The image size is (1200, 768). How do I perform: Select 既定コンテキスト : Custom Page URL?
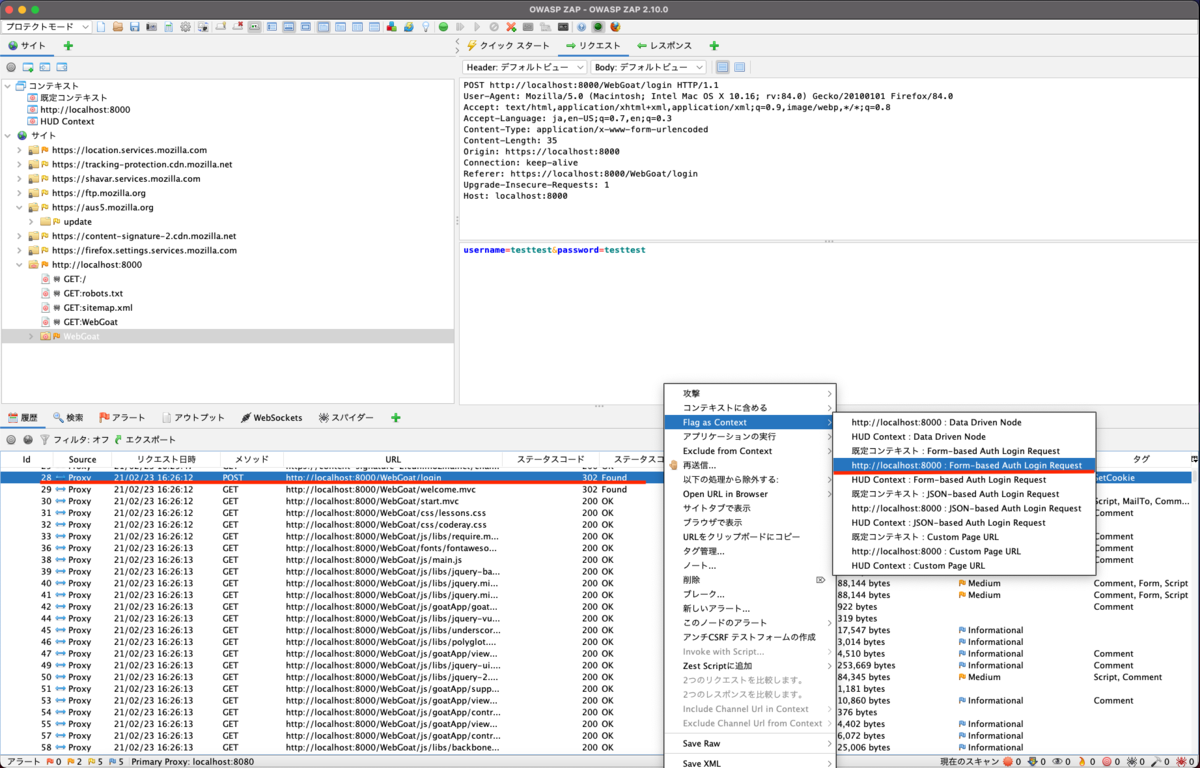(964, 537)
